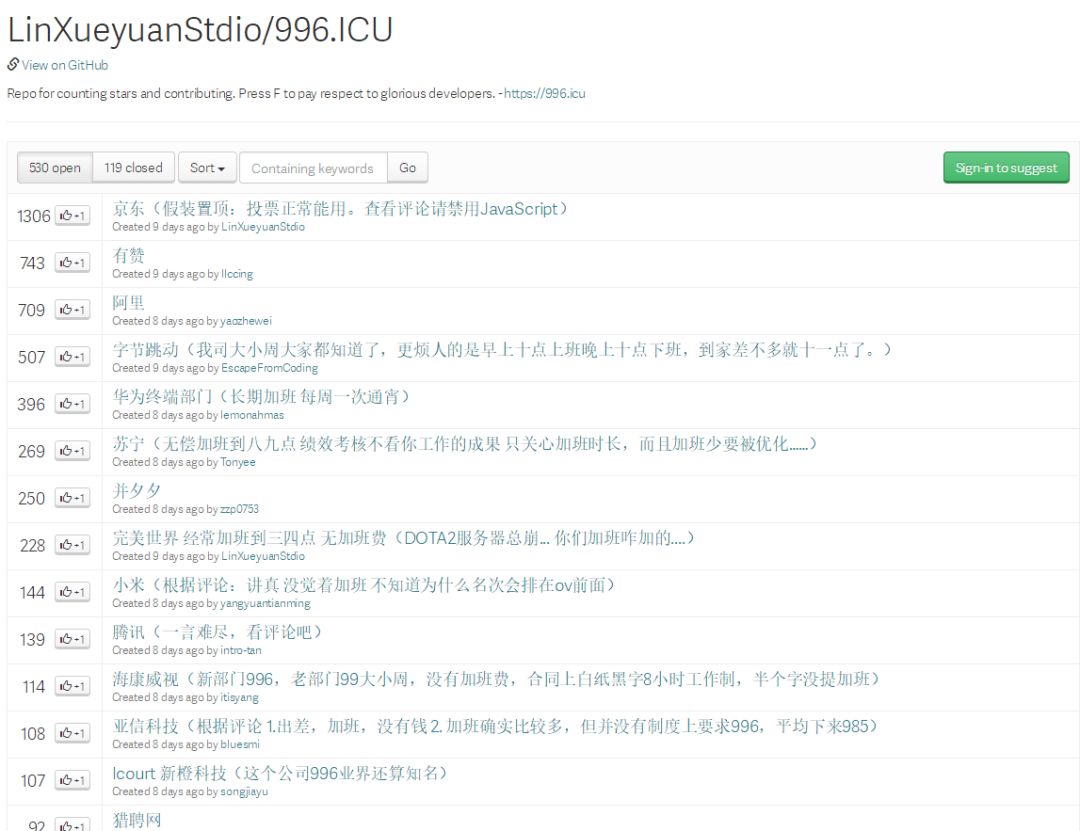The height and width of the screenshot is (831, 1080).
Task: Open author EscapeFromCoding's profile
Action: [269, 368]
